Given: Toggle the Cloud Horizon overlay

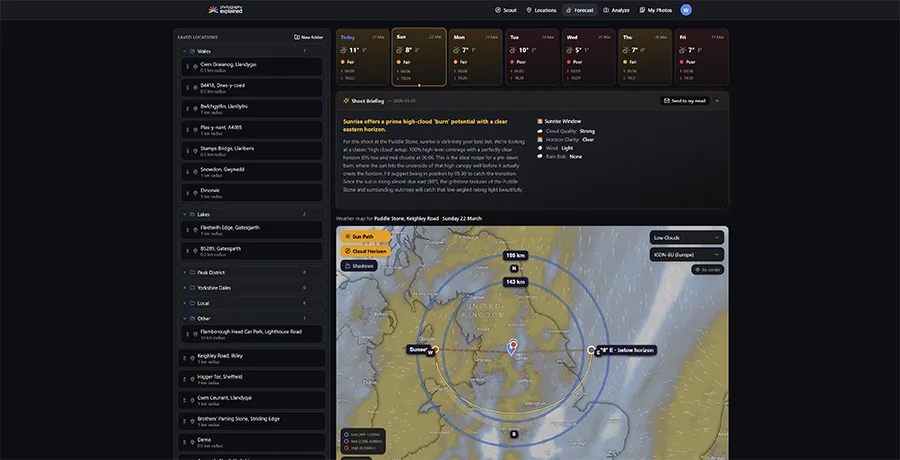Looking at the screenshot, I should click(365, 251).
